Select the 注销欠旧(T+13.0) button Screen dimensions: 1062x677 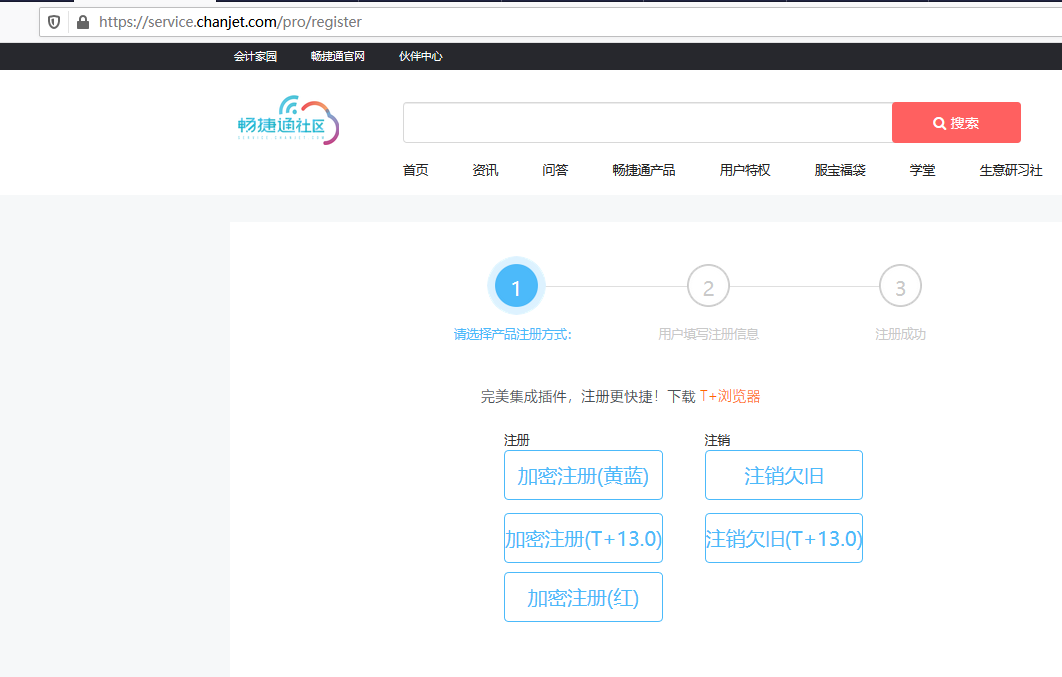click(784, 538)
